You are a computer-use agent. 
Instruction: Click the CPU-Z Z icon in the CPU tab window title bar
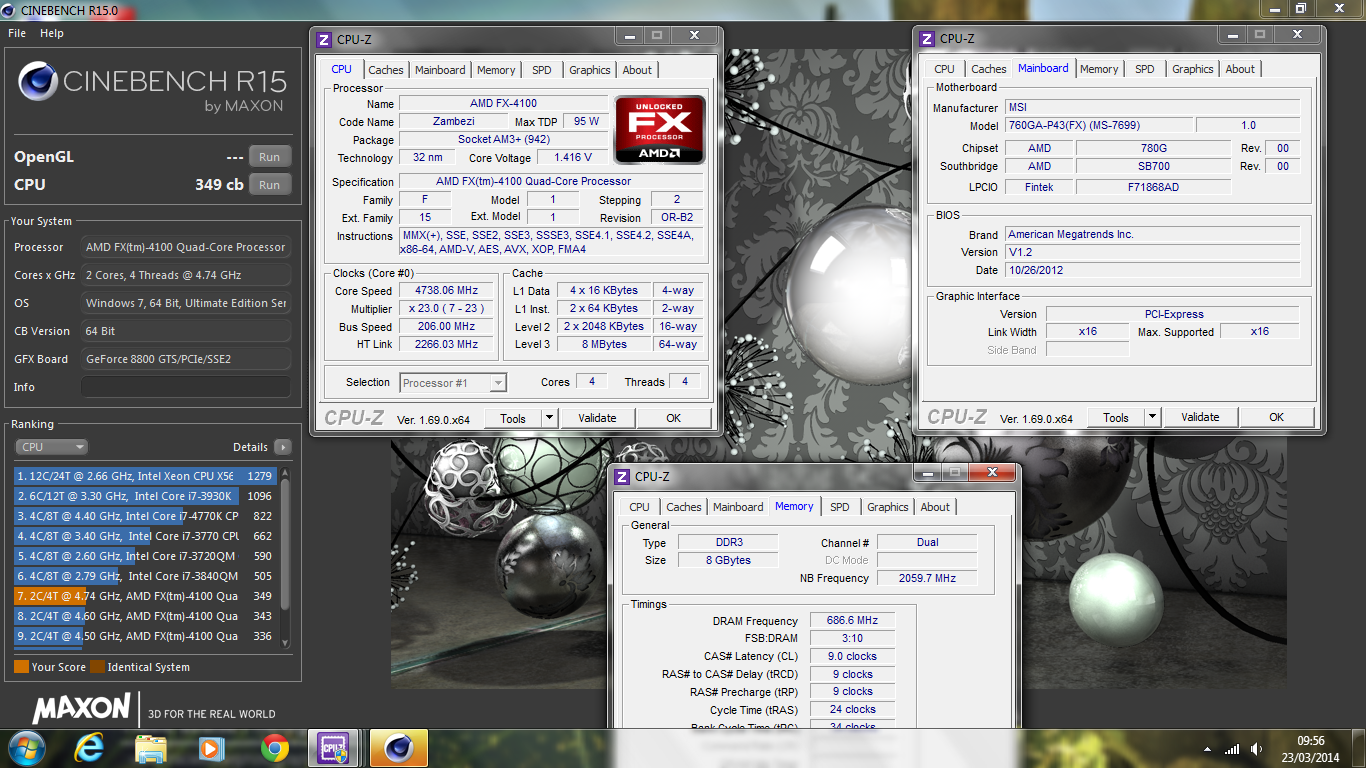(324, 40)
